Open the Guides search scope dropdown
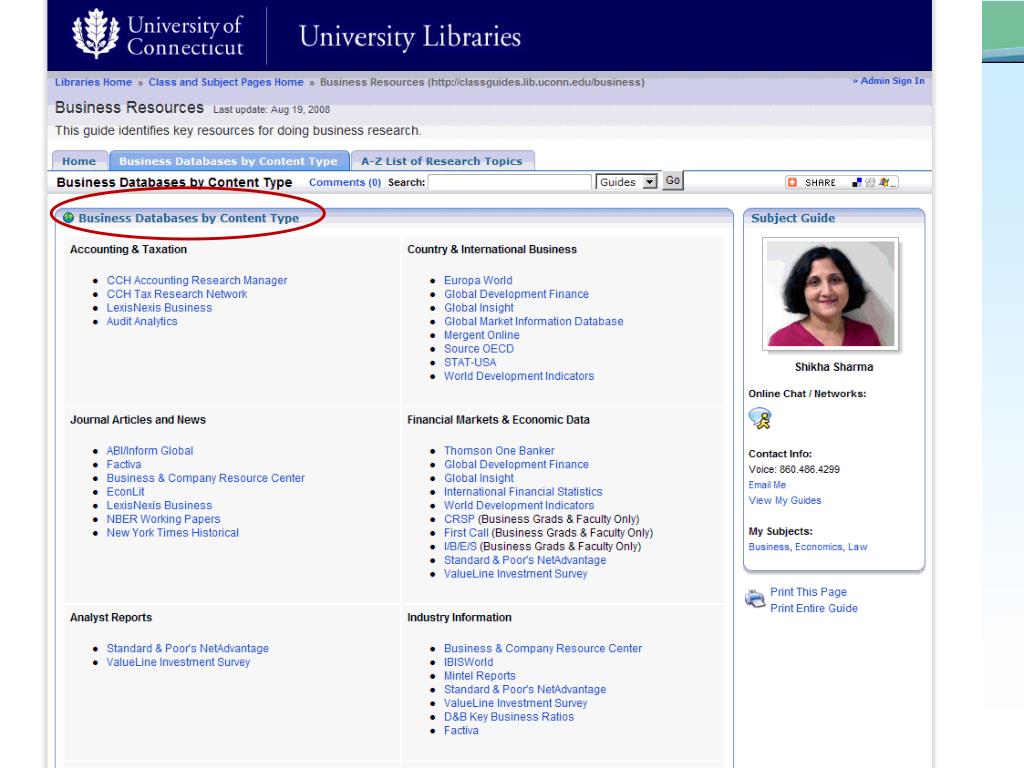The height and width of the screenshot is (768, 1024). pos(626,182)
